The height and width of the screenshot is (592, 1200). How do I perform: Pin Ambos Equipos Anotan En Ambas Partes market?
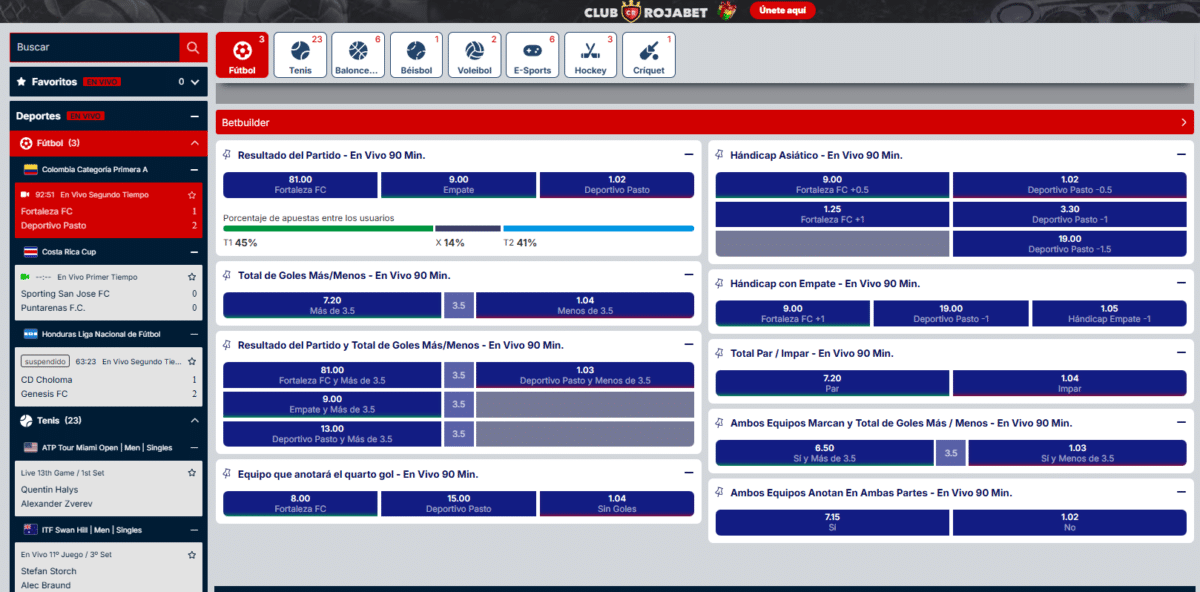pos(721,493)
